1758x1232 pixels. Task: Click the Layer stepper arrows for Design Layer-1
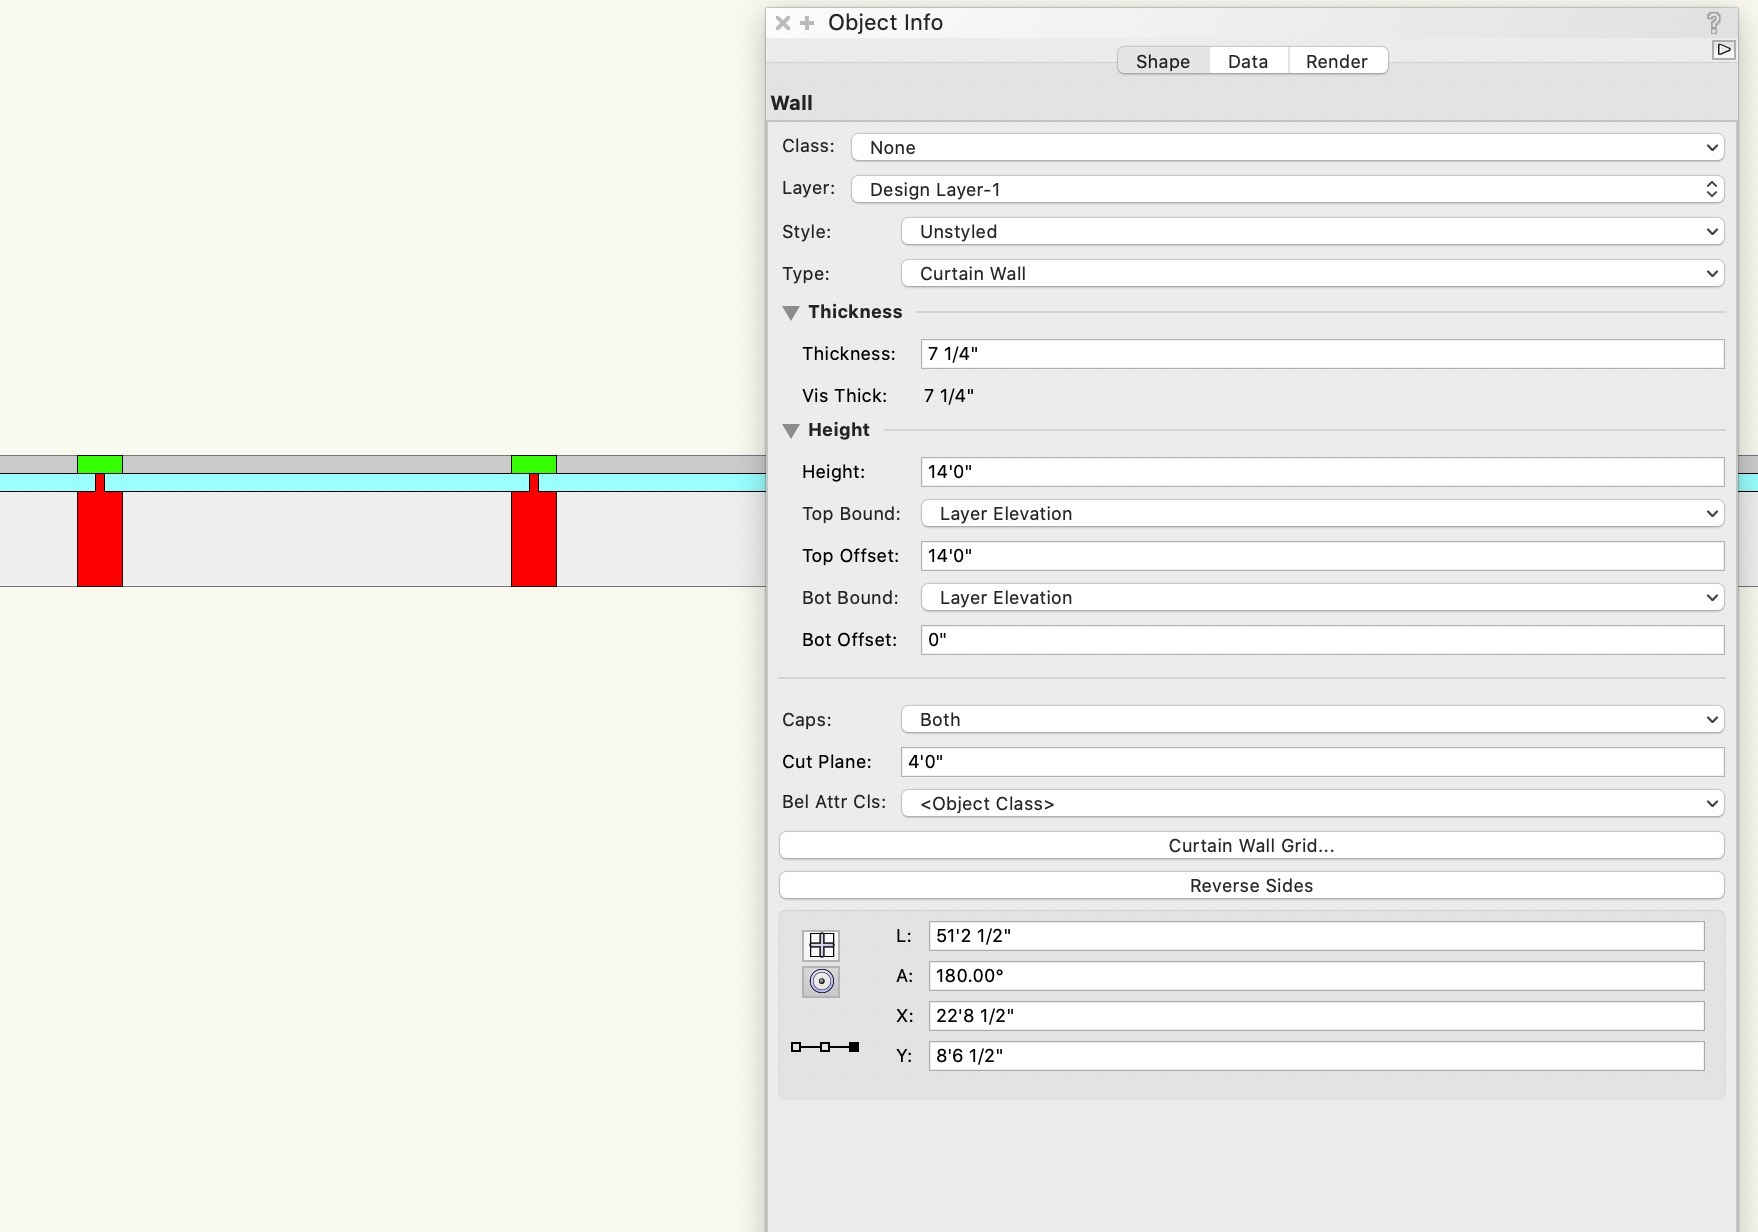(x=1713, y=189)
